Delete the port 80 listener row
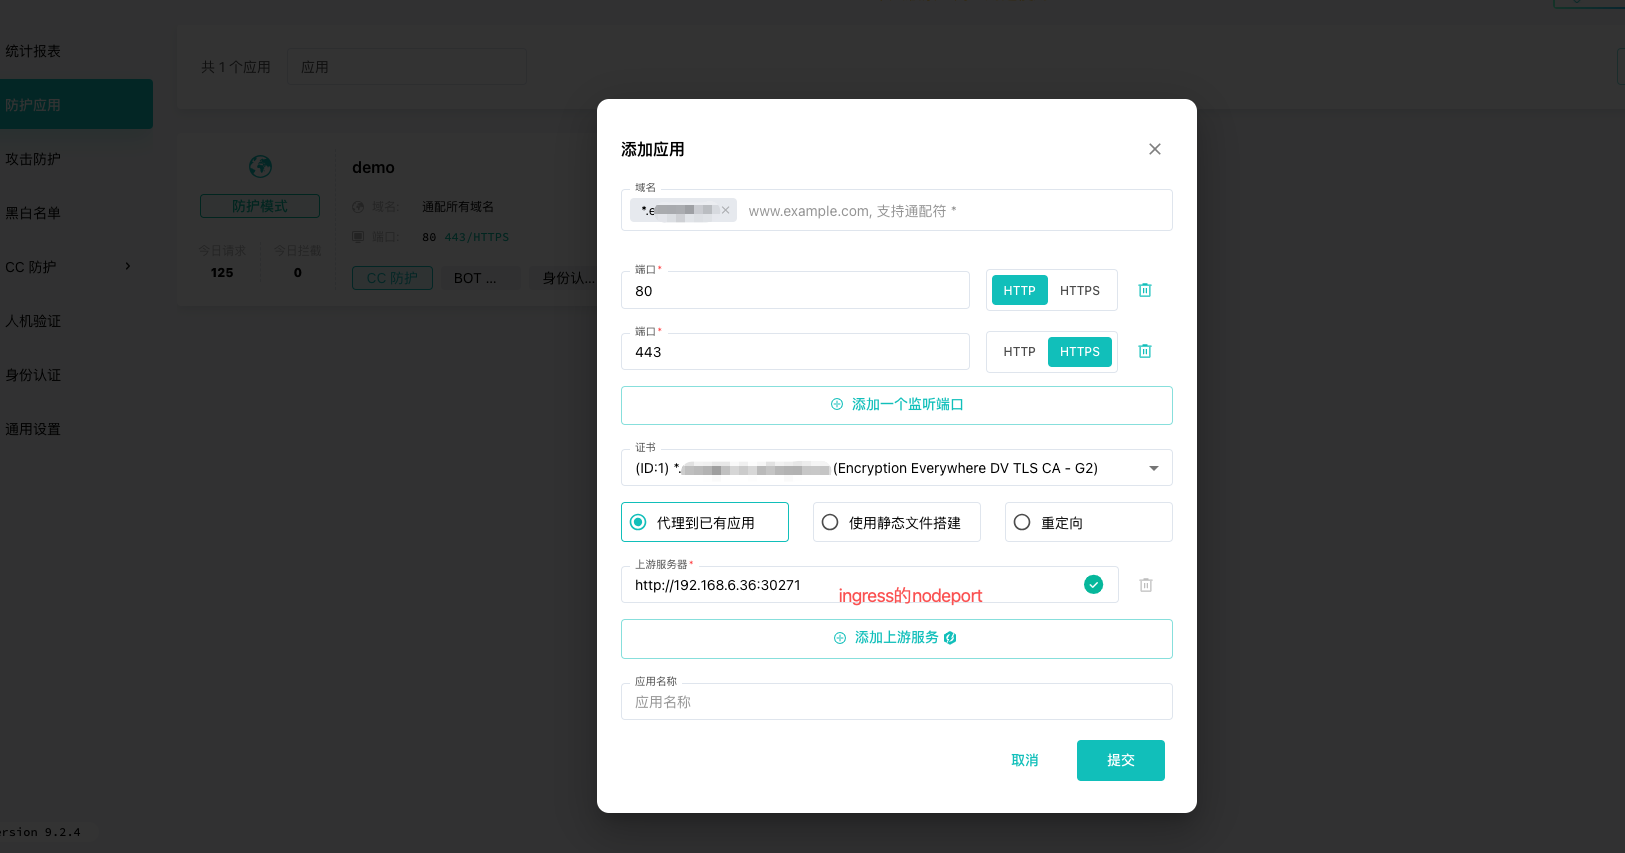Screen dimensions: 1625x853 coord(1145,290)
